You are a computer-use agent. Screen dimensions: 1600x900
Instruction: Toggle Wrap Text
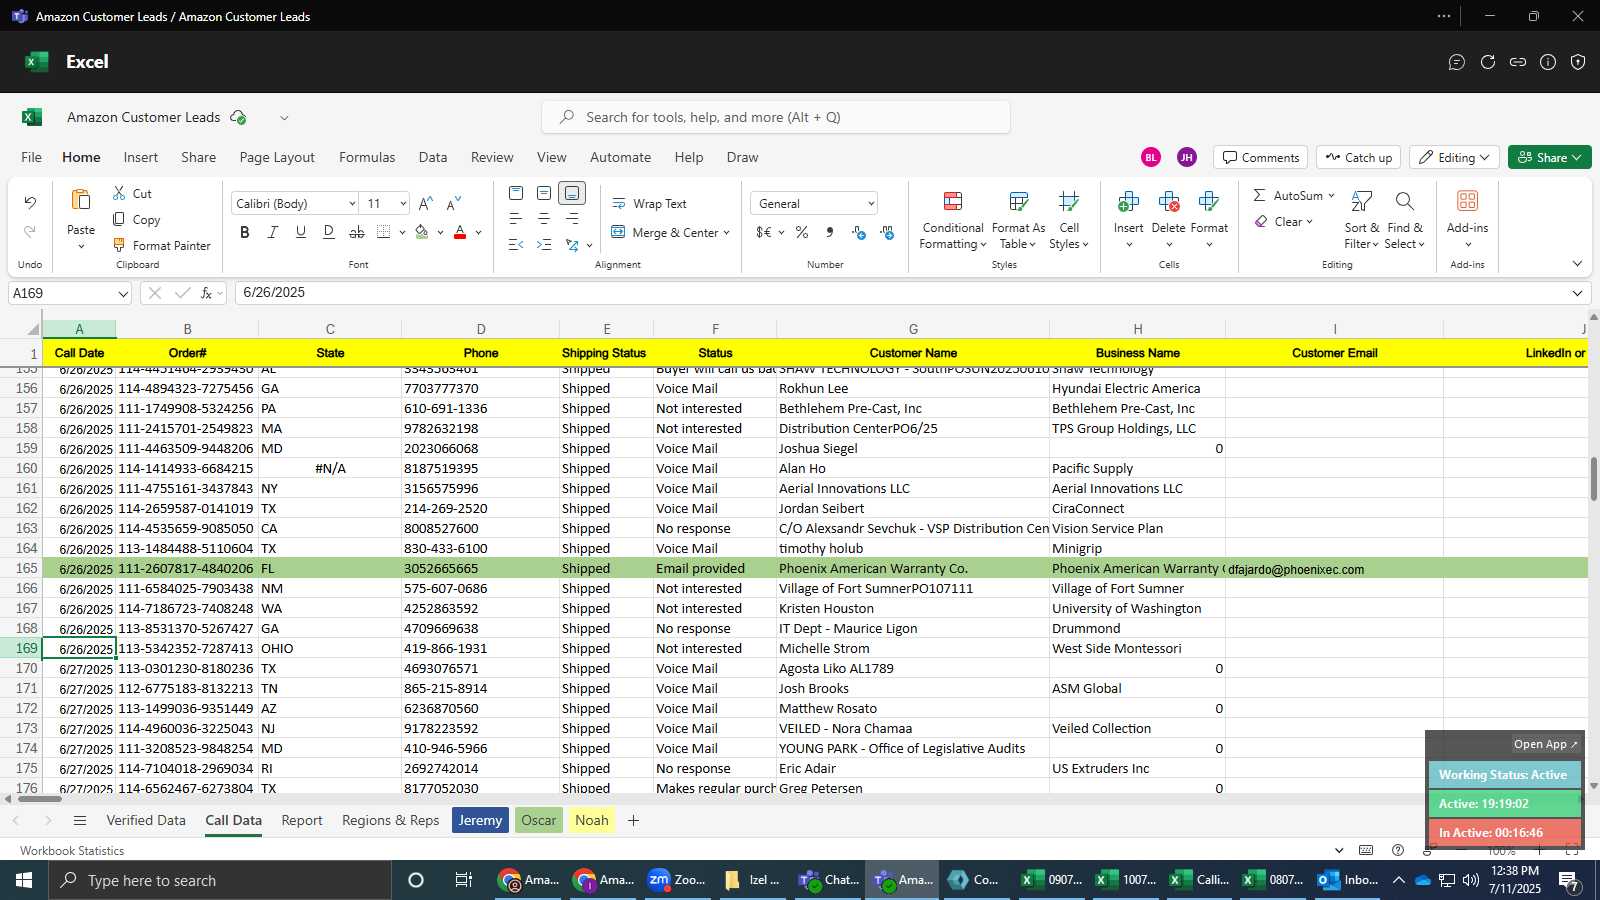click(x=649, y=203)
